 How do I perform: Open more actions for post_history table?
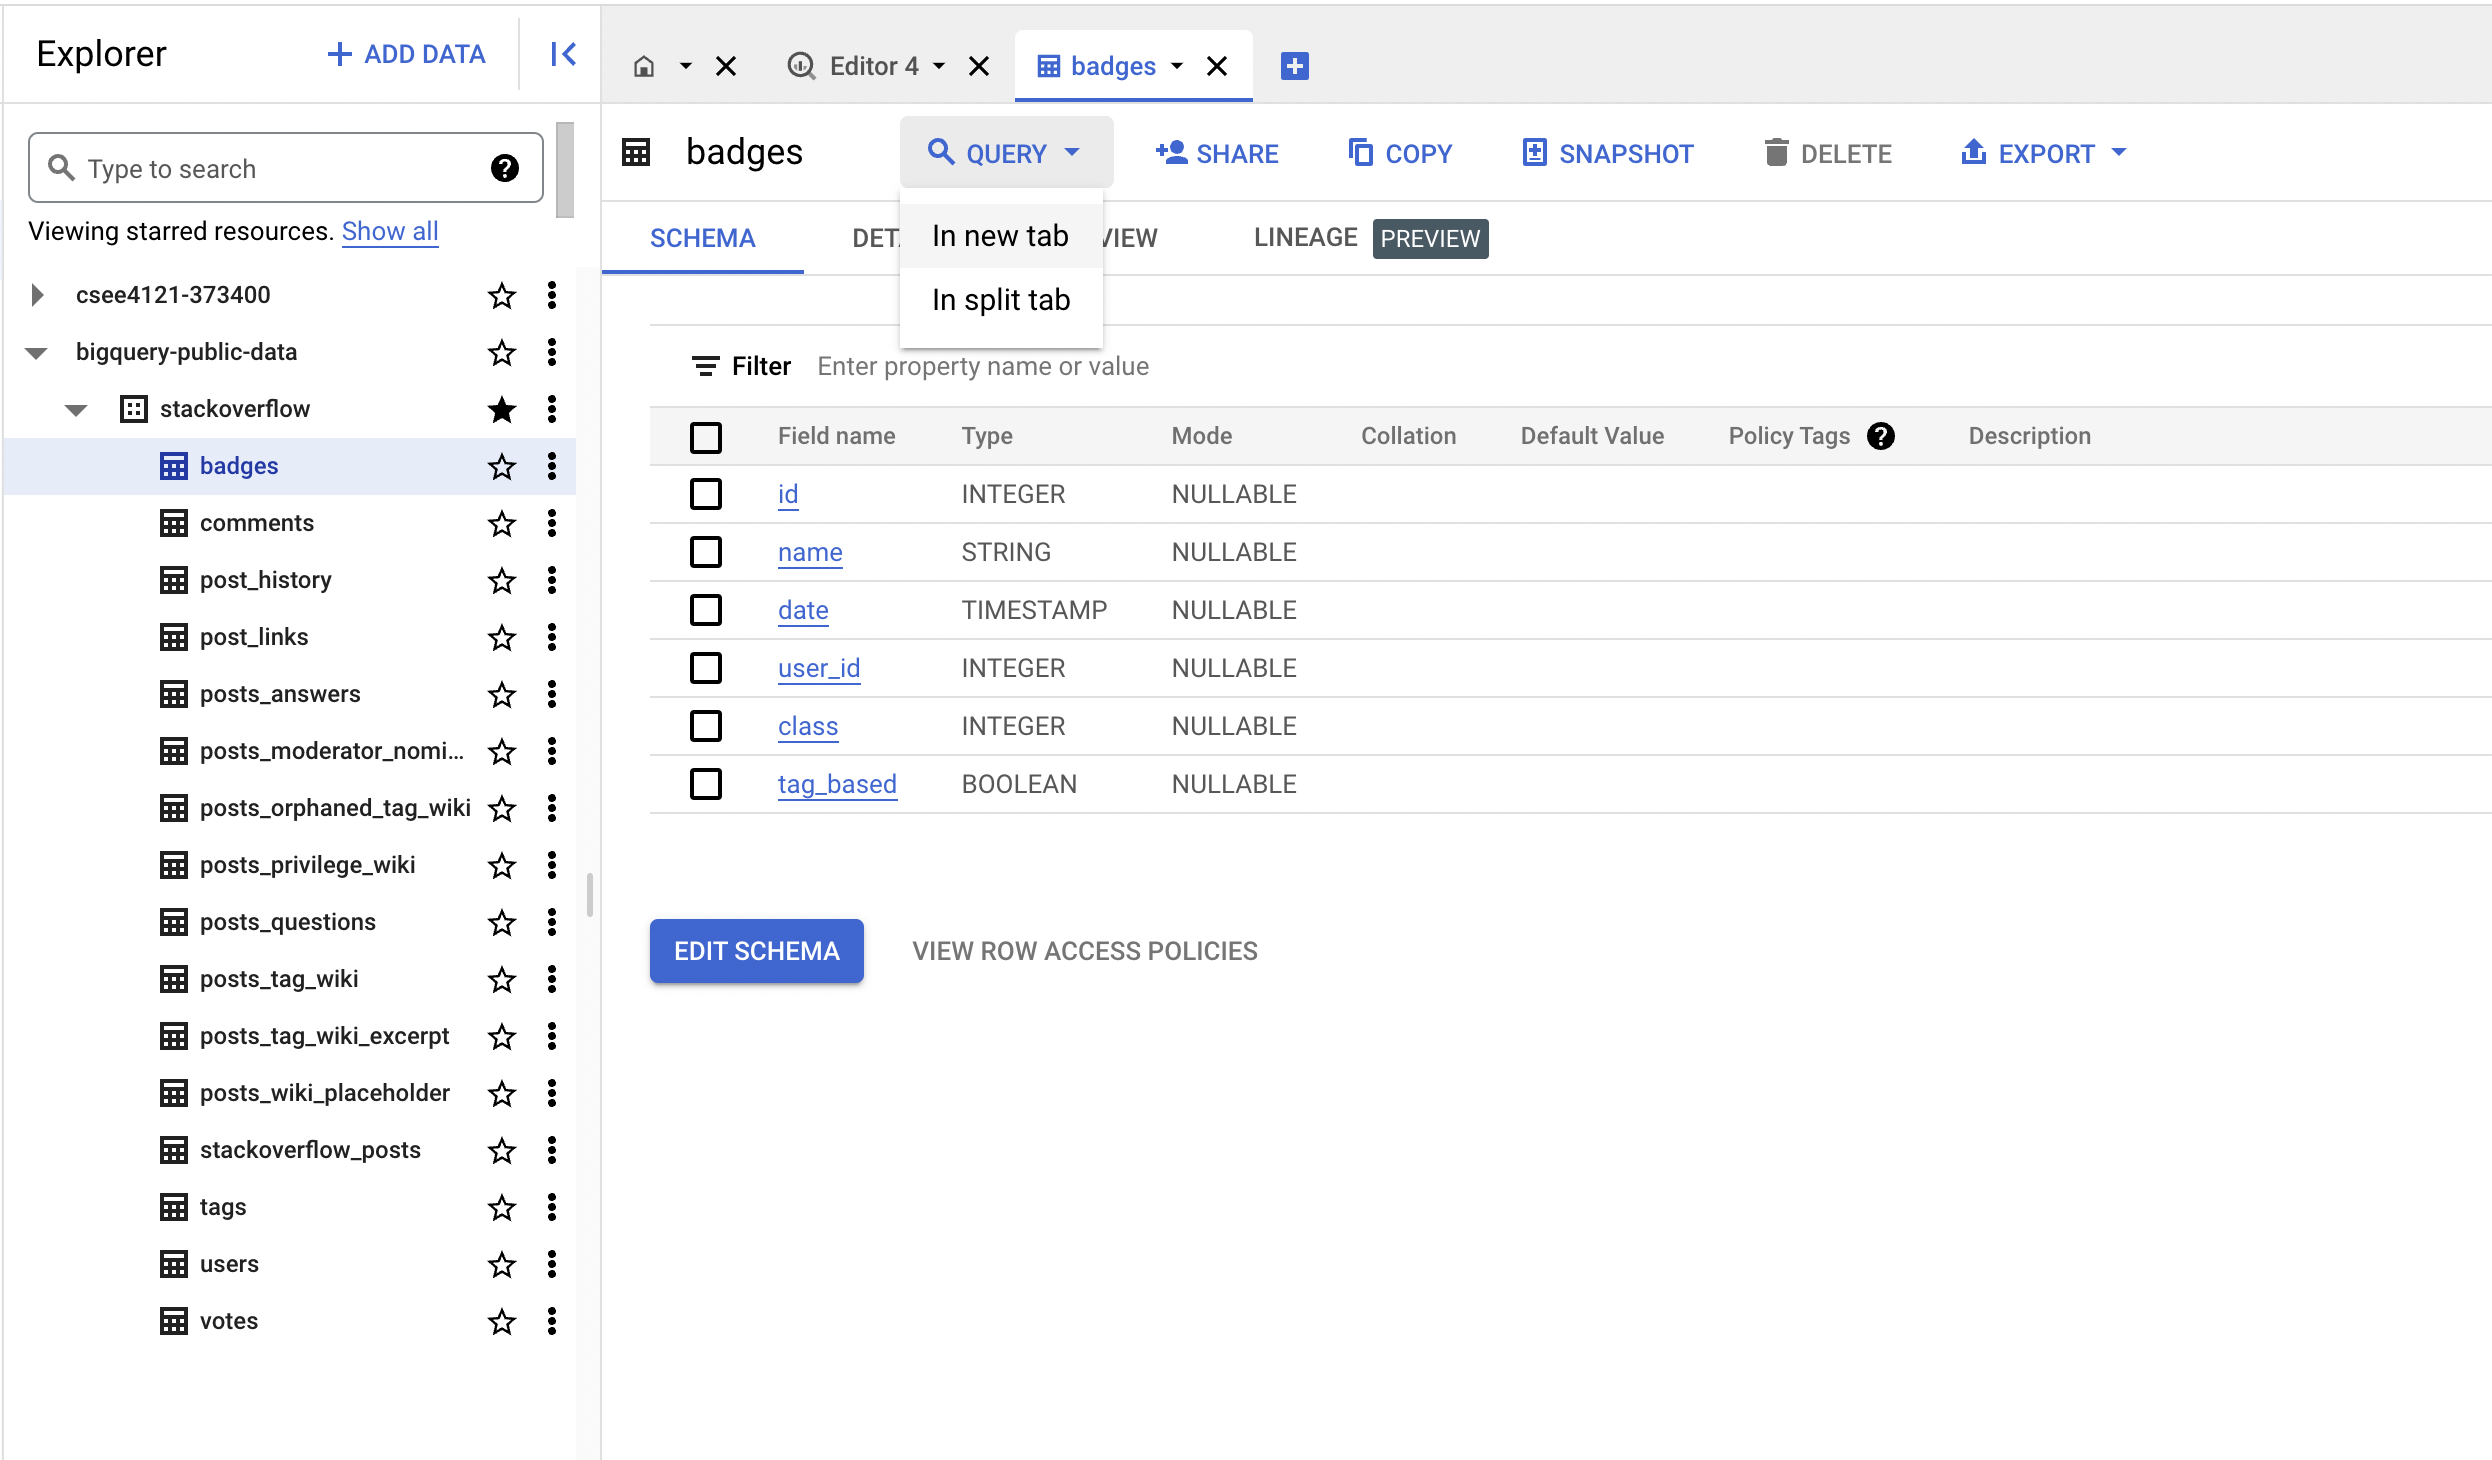click(x=552, y=580)
